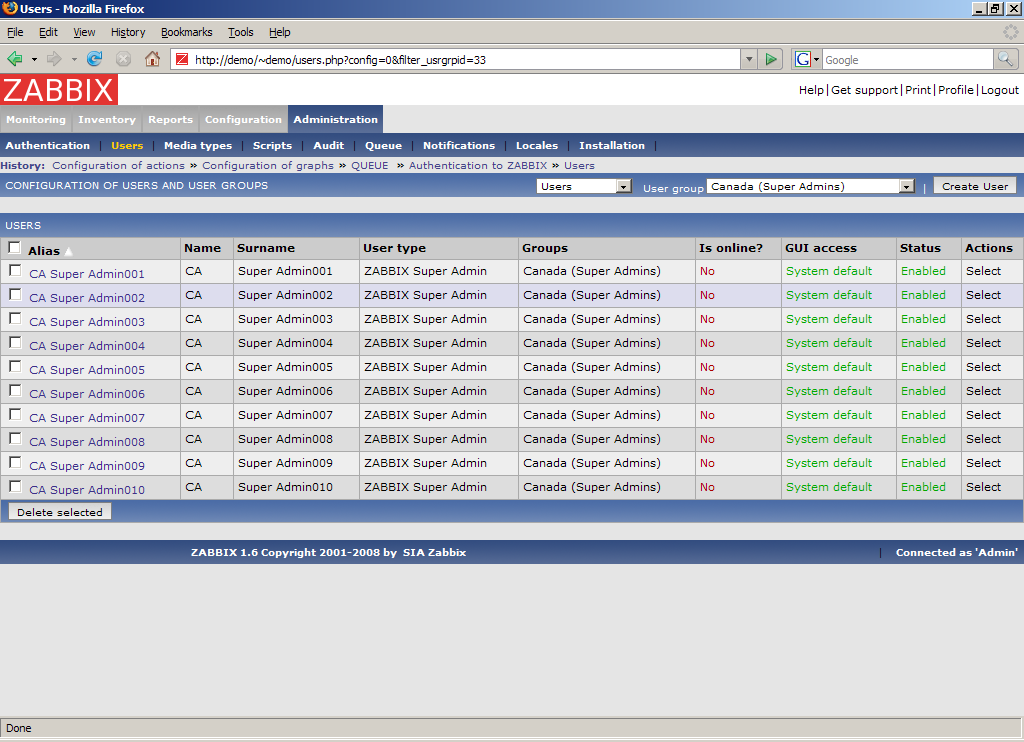Click the browser Forward arrow icon

(x=54, y=59)
